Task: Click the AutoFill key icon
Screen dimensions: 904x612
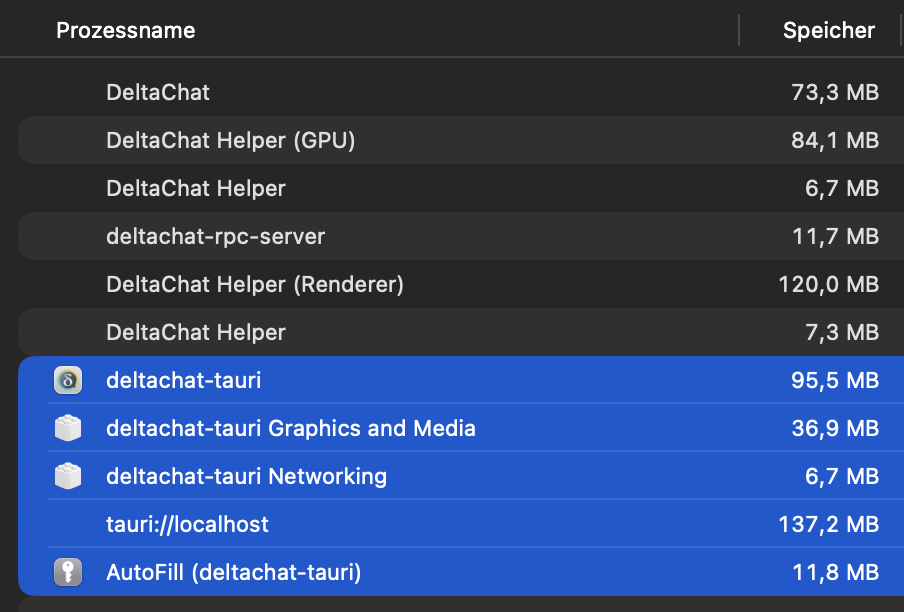Action: (x=67, y=572)
